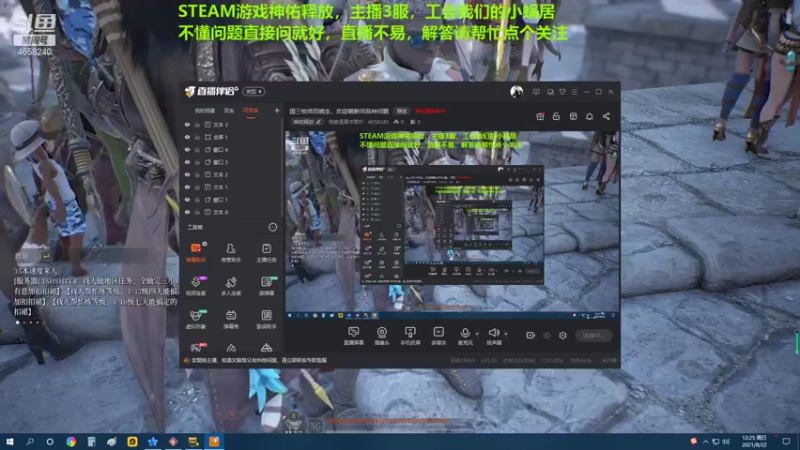
Task: Click the layer list vertical scrollbar
Action: coord(282,168)
